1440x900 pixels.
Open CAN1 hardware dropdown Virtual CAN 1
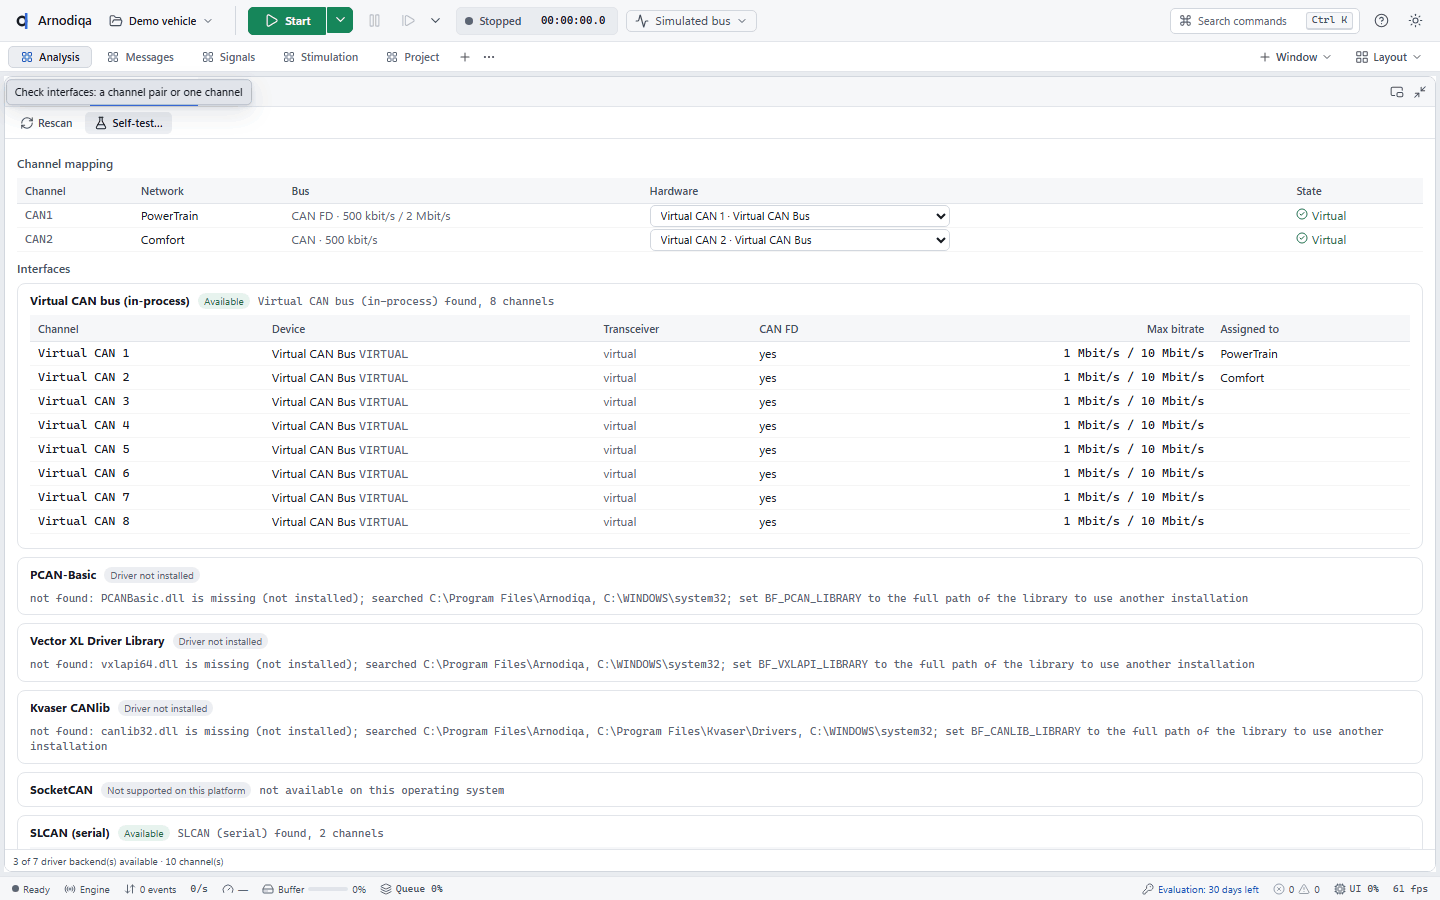tap(799, 216)
